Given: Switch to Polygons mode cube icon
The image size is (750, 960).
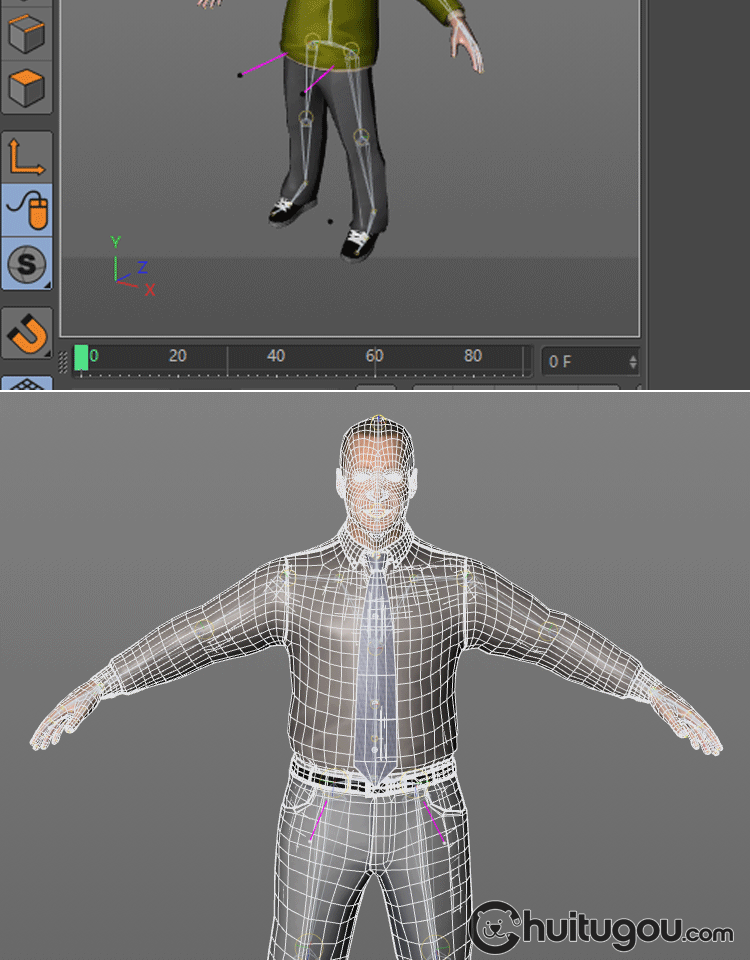Looking at the screenshot, I should coord(26,88).
